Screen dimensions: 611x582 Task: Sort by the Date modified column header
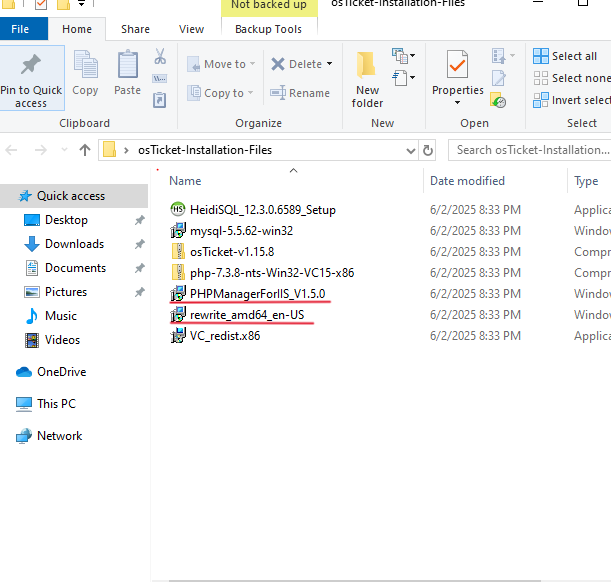pos(467,181)
